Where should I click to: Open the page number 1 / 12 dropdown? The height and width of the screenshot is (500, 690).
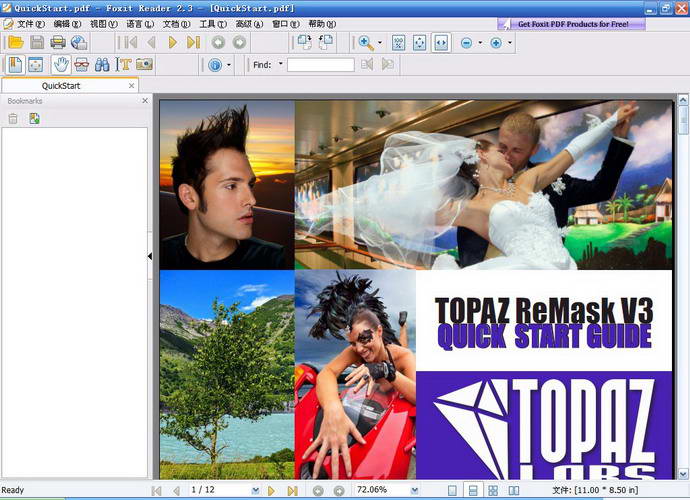(255, 490)
